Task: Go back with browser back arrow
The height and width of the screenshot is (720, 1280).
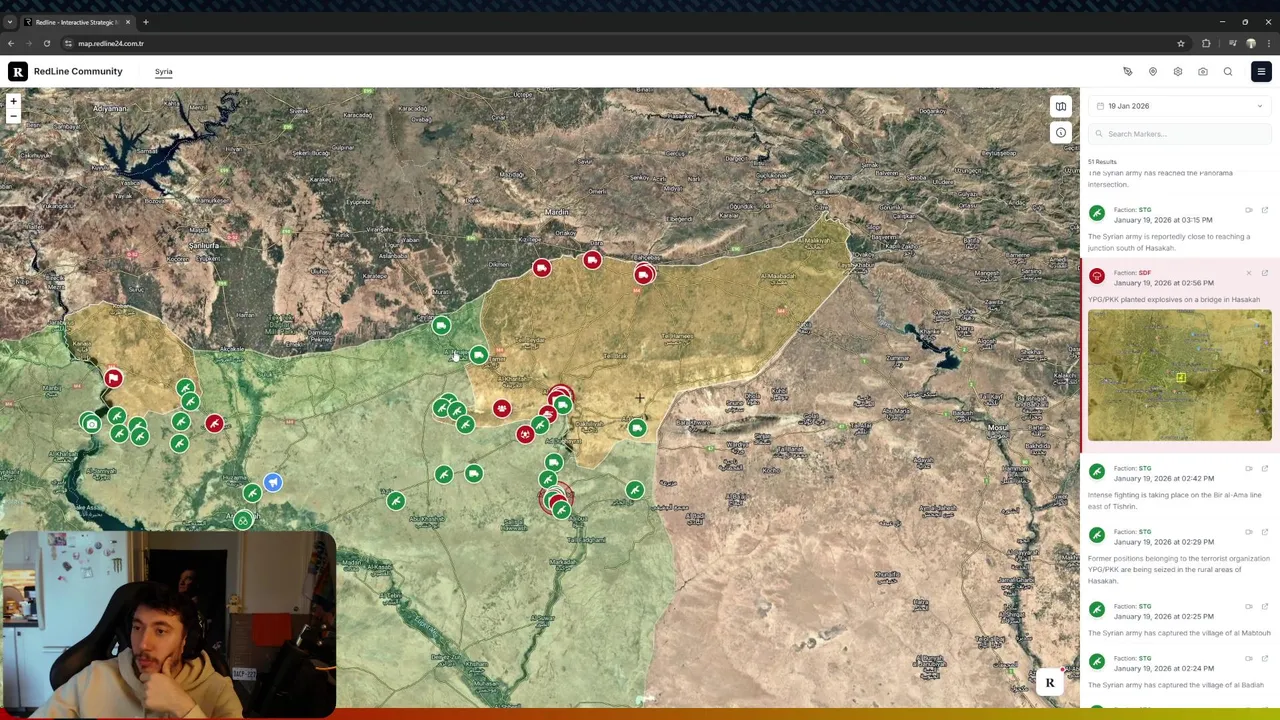Action: click(x=10, y=43)
